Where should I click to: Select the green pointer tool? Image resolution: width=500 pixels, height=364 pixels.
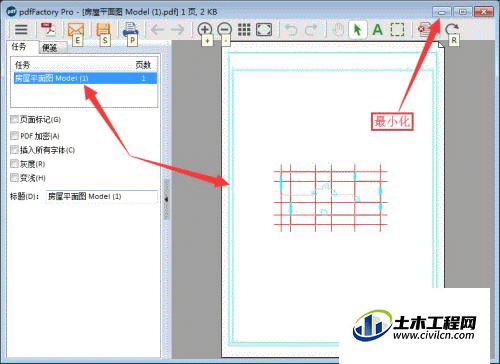358,30
